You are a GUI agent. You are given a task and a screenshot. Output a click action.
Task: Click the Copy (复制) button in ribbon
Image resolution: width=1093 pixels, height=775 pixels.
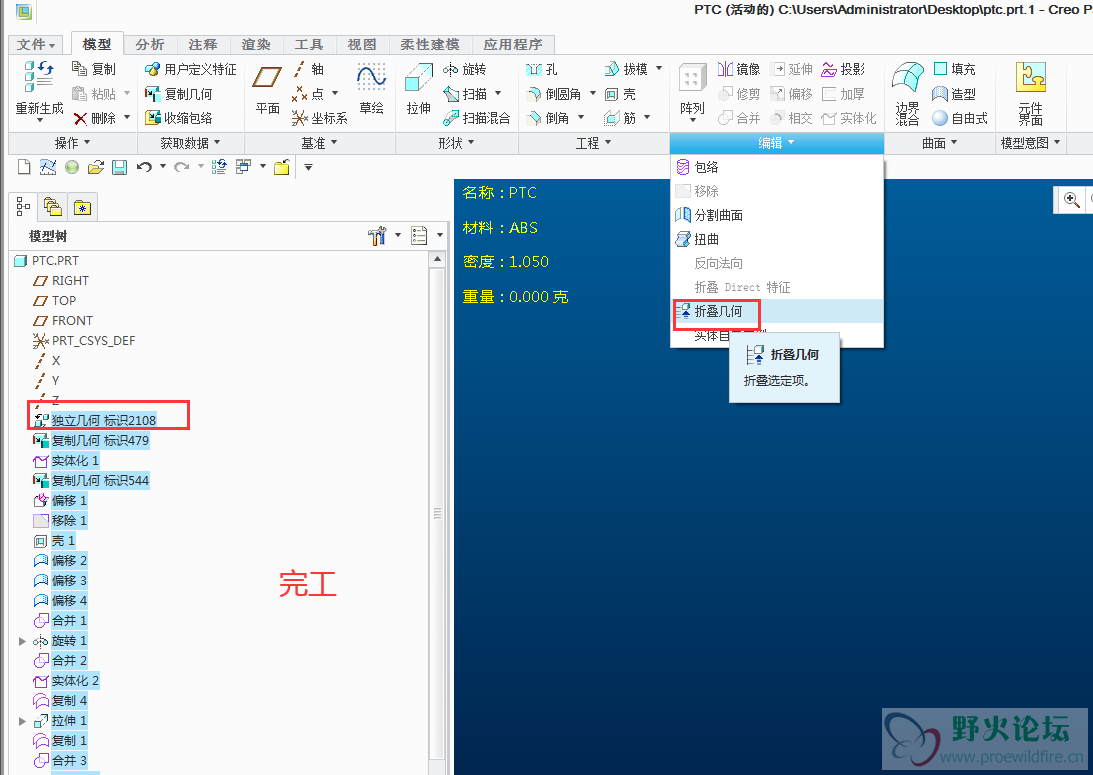pos(94,69)
